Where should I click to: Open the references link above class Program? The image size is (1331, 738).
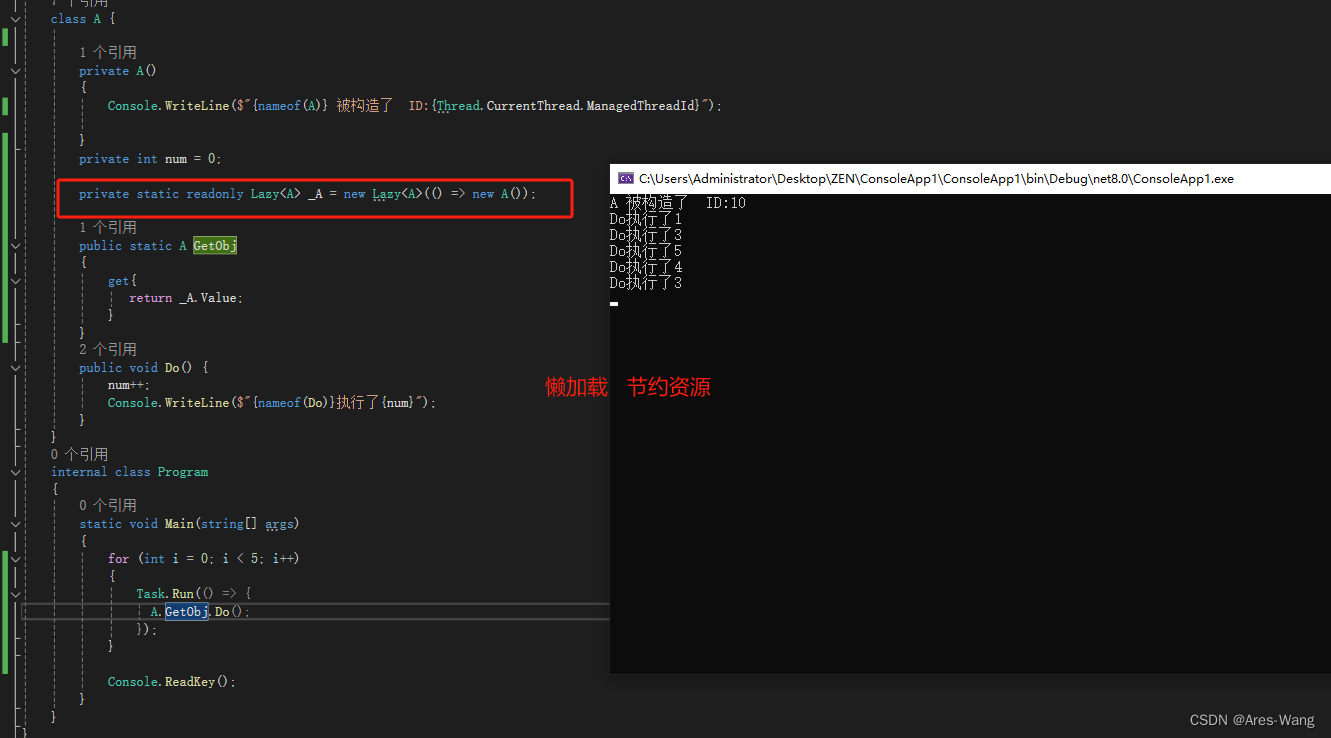[x=79, y=455]
